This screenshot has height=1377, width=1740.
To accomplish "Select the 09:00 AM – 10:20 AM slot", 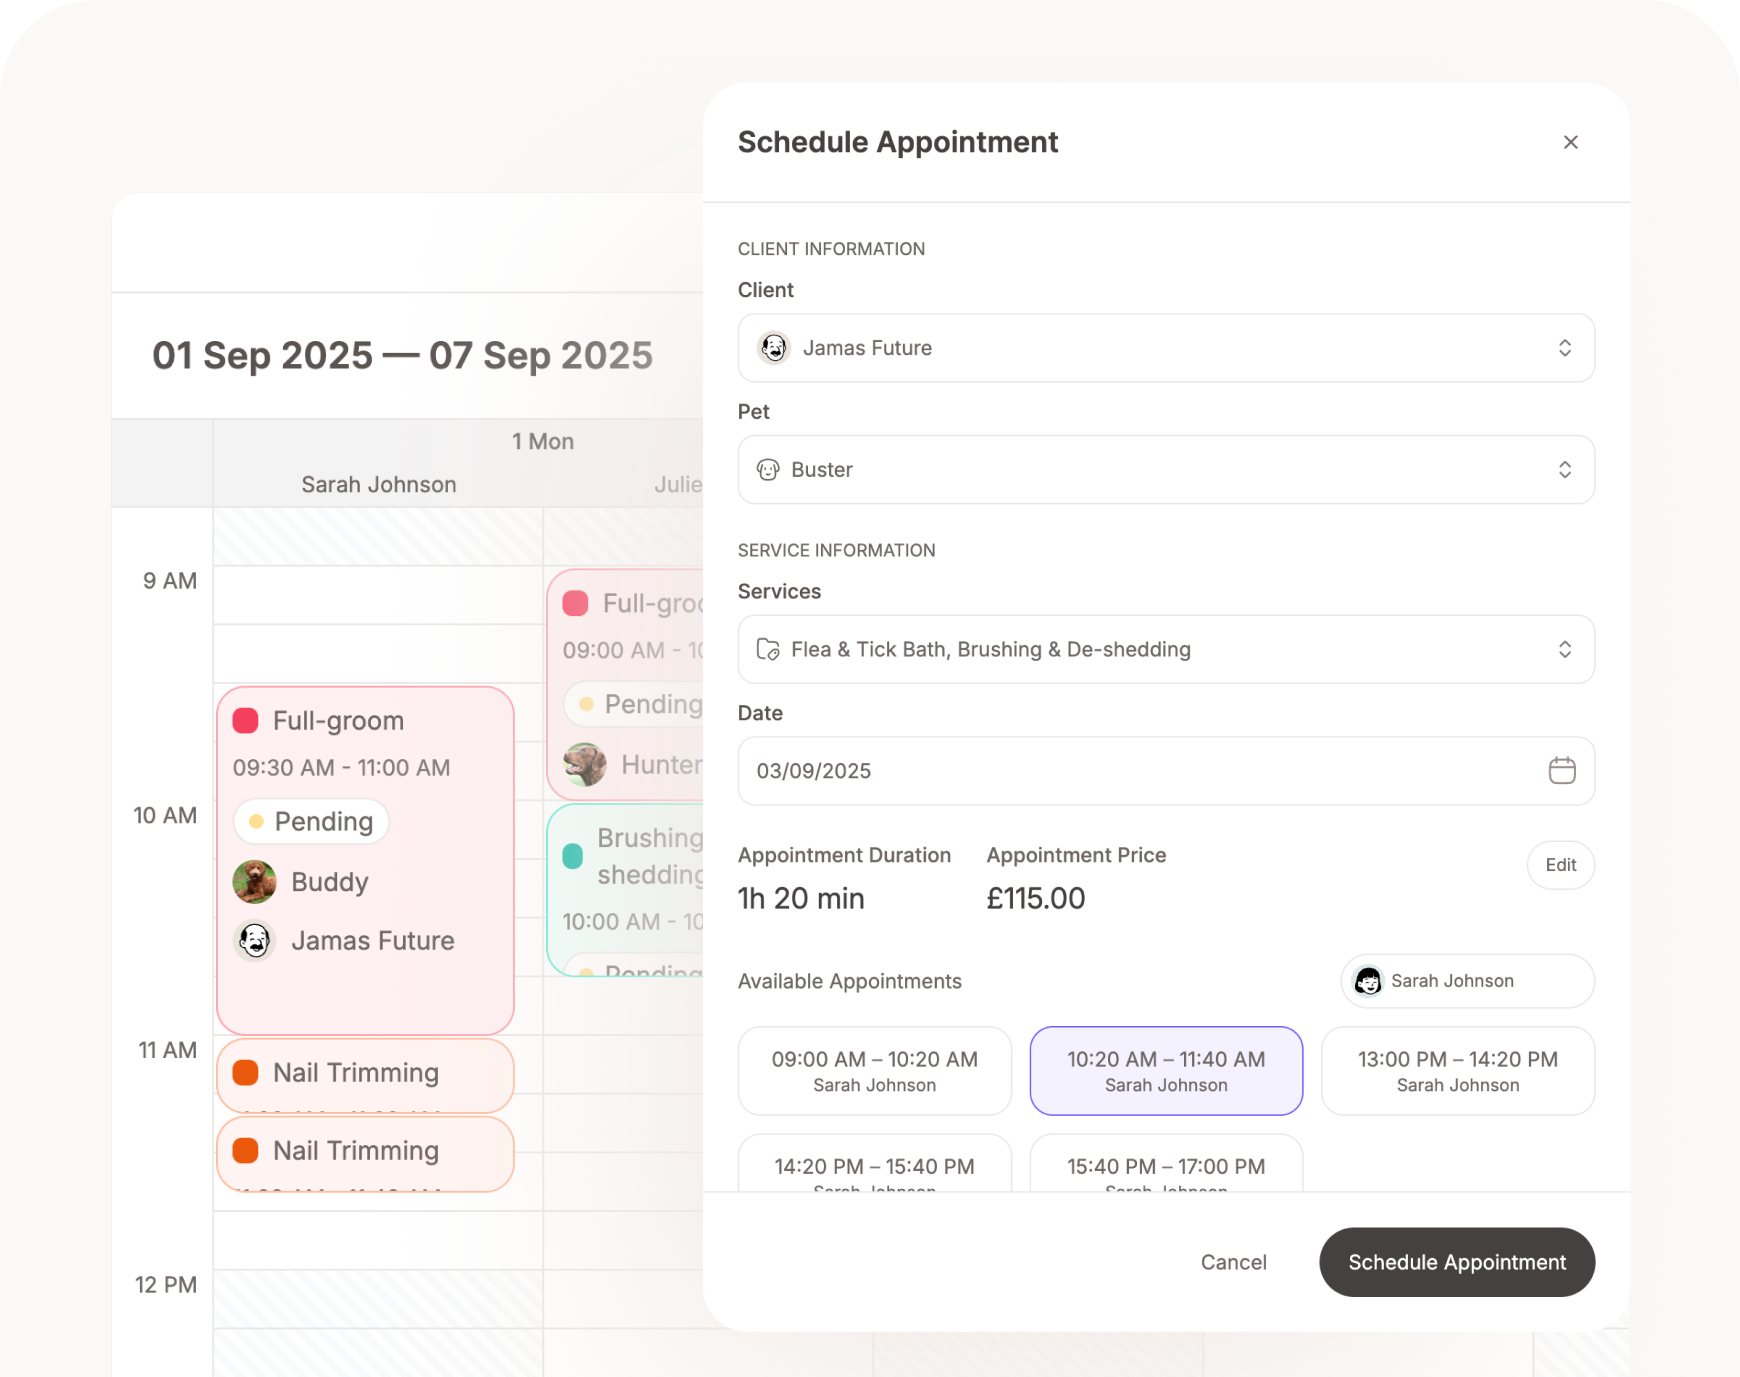I will coord(874,1071).
